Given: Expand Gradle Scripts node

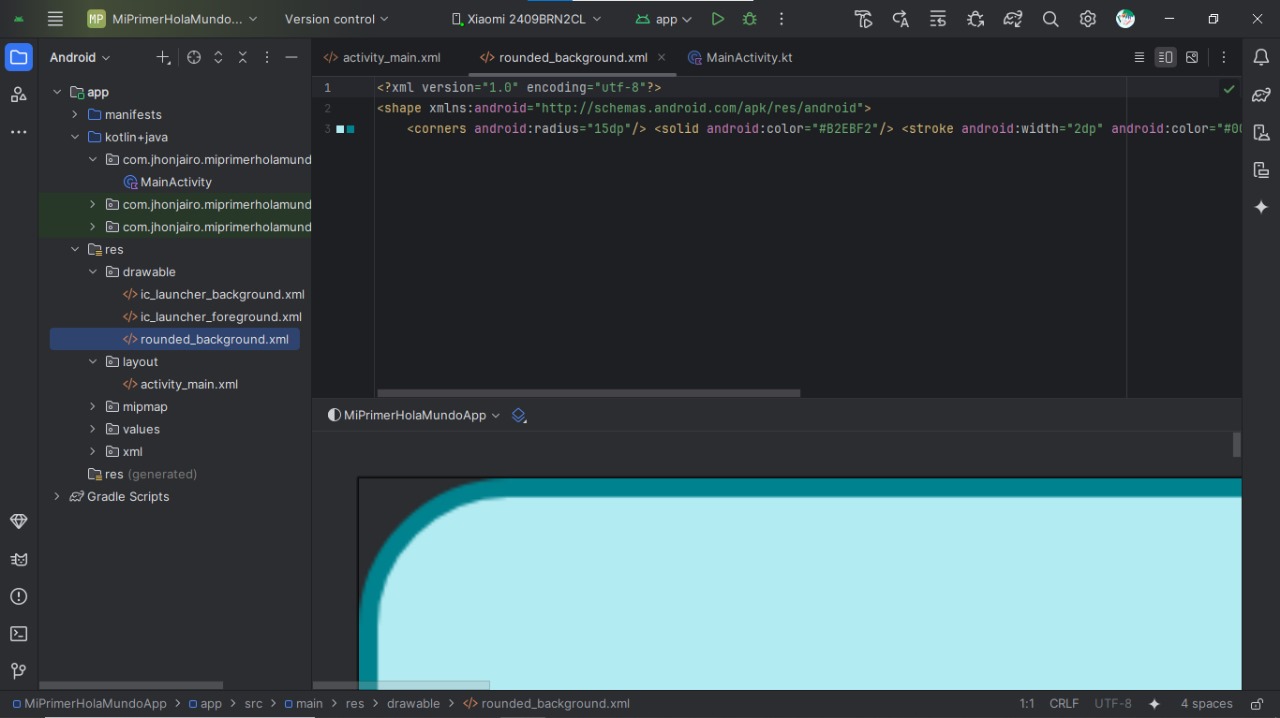Looking at the screenshot, I should (x=57, y=497).
